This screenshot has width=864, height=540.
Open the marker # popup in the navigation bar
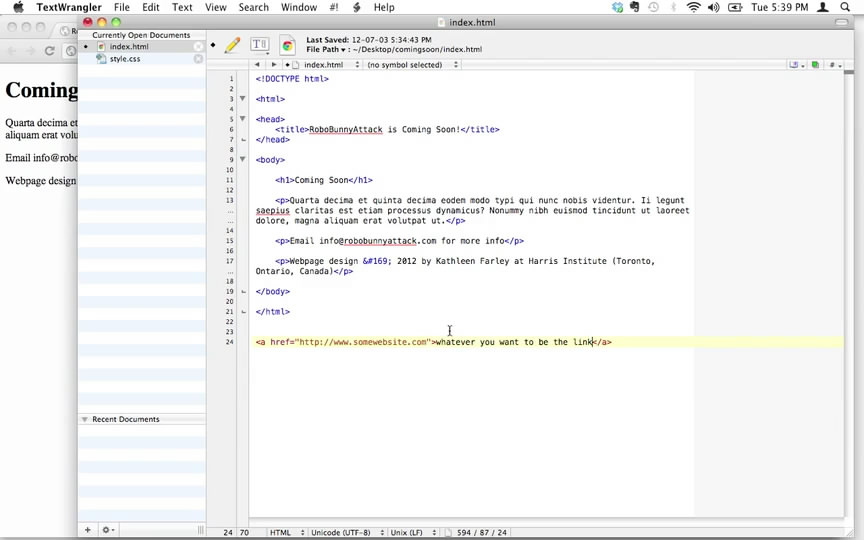point(835,64)
